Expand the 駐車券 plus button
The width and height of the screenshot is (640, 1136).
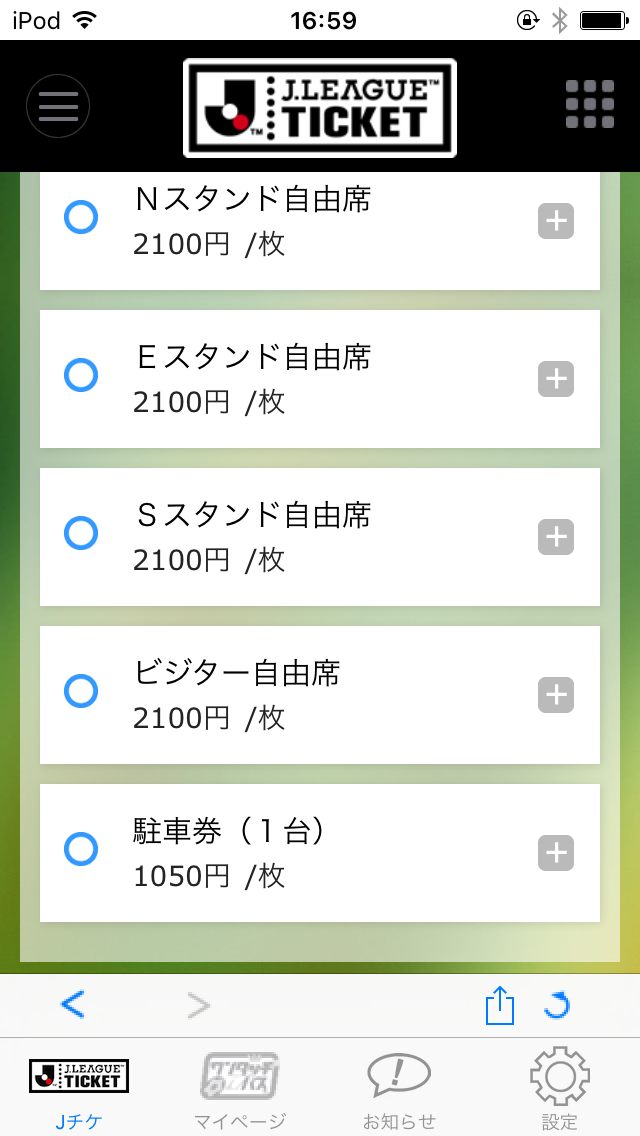click(556, 853)
